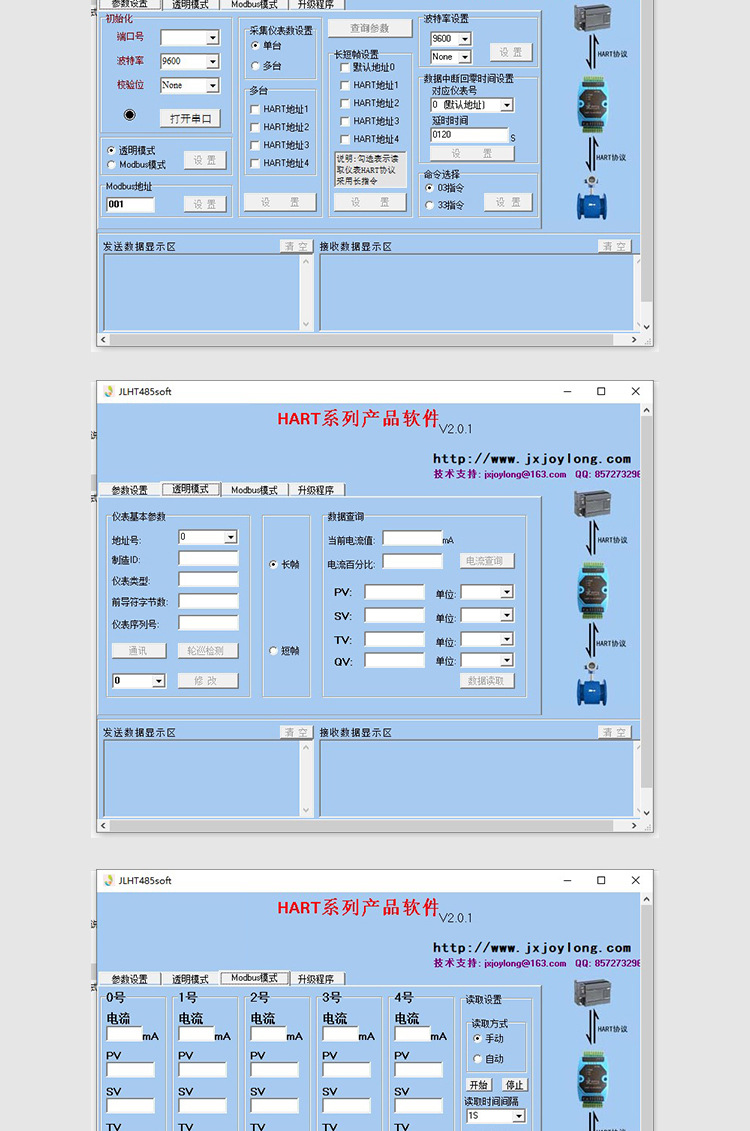Viewport: 750px width, 1131px height.
Task: Open the PV 单位 dropdown
Action: point(507,592)
